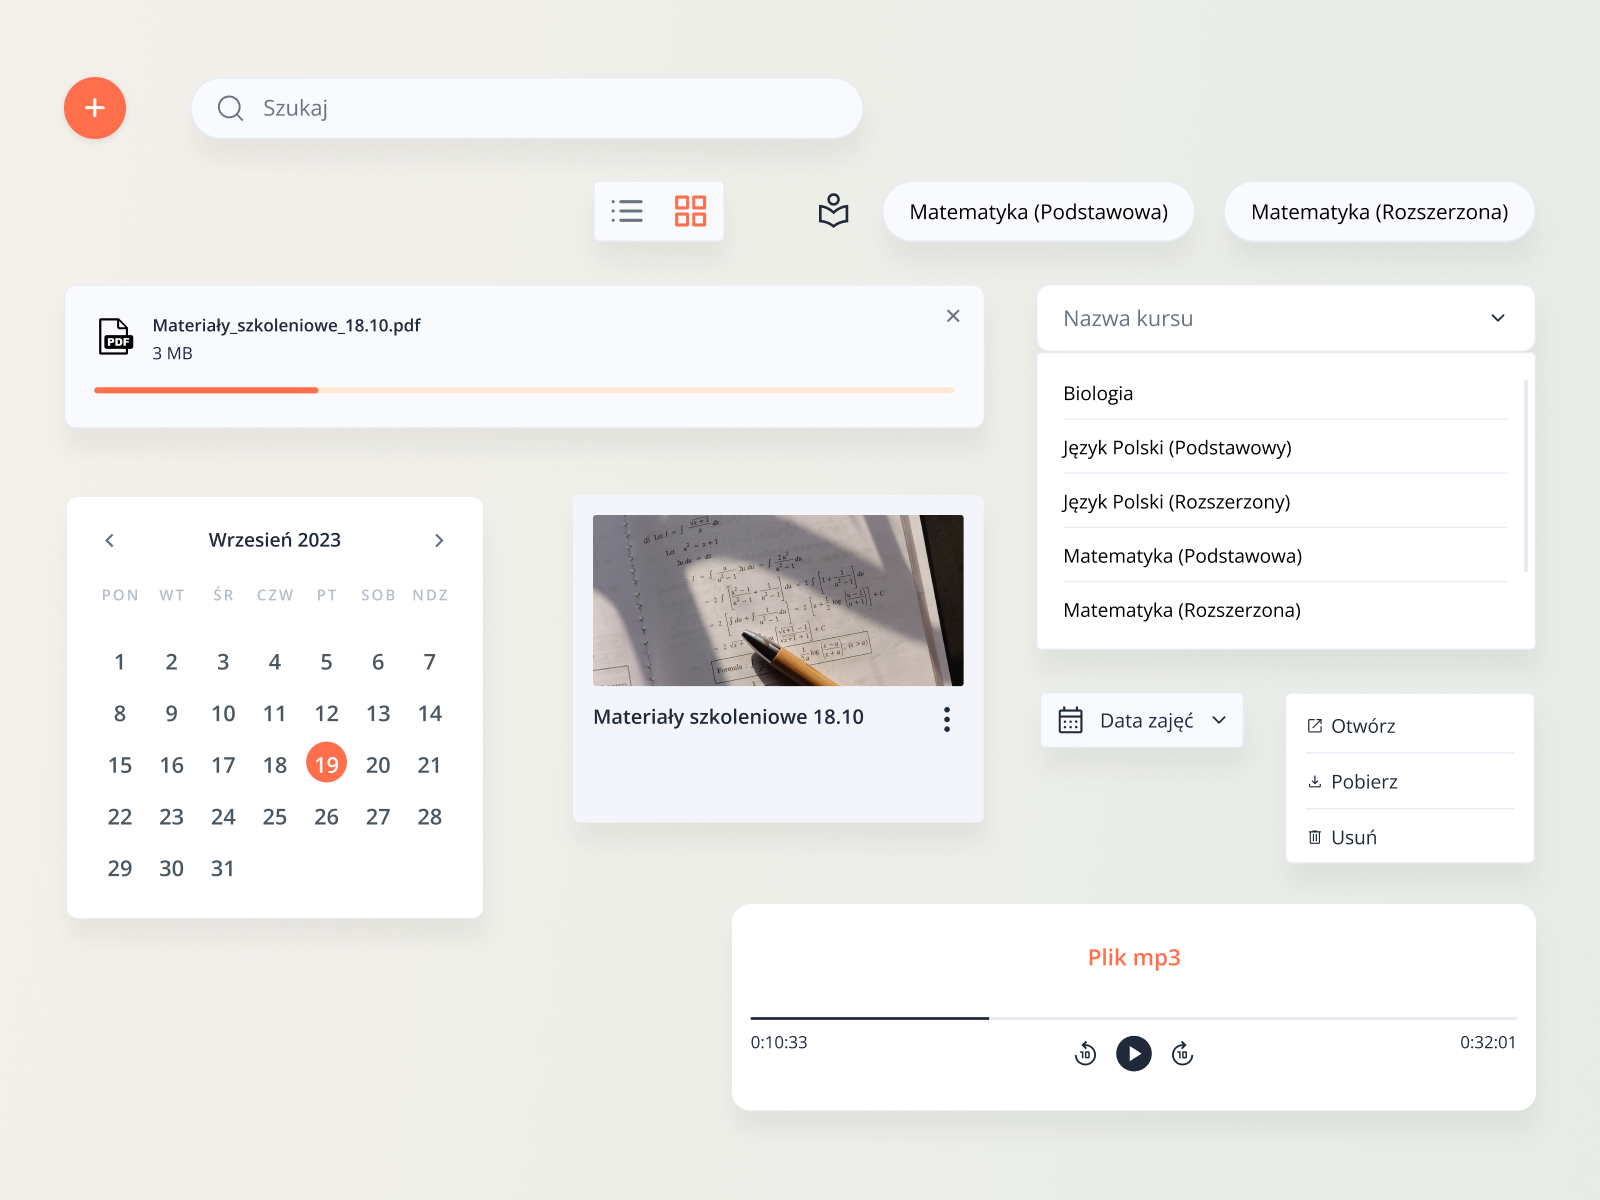The height and width of the screenshot is (1200, 1600).
Task: Select Usuń from the context menu
Action: click(x=1353, y=837)
